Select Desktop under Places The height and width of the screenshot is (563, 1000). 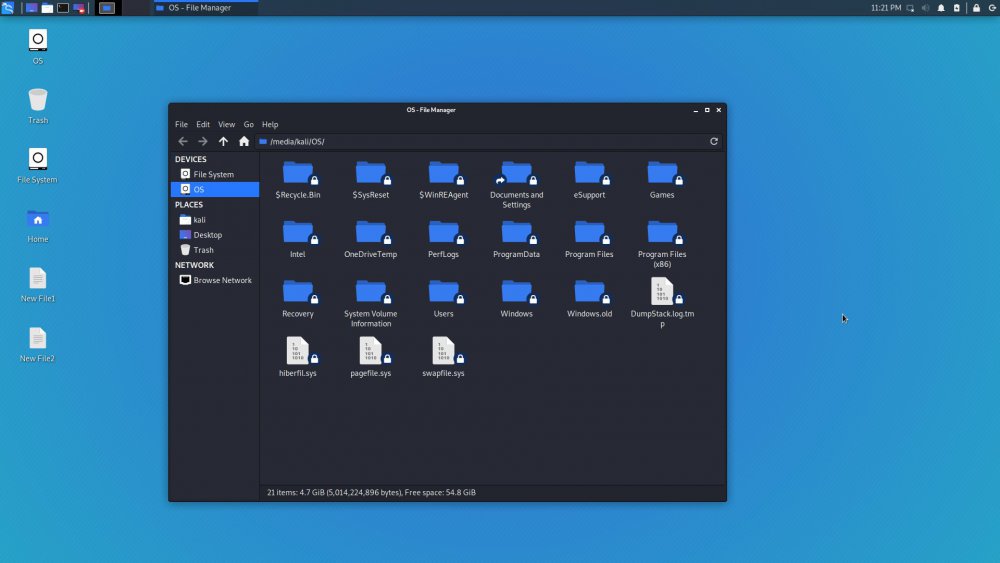207,235
